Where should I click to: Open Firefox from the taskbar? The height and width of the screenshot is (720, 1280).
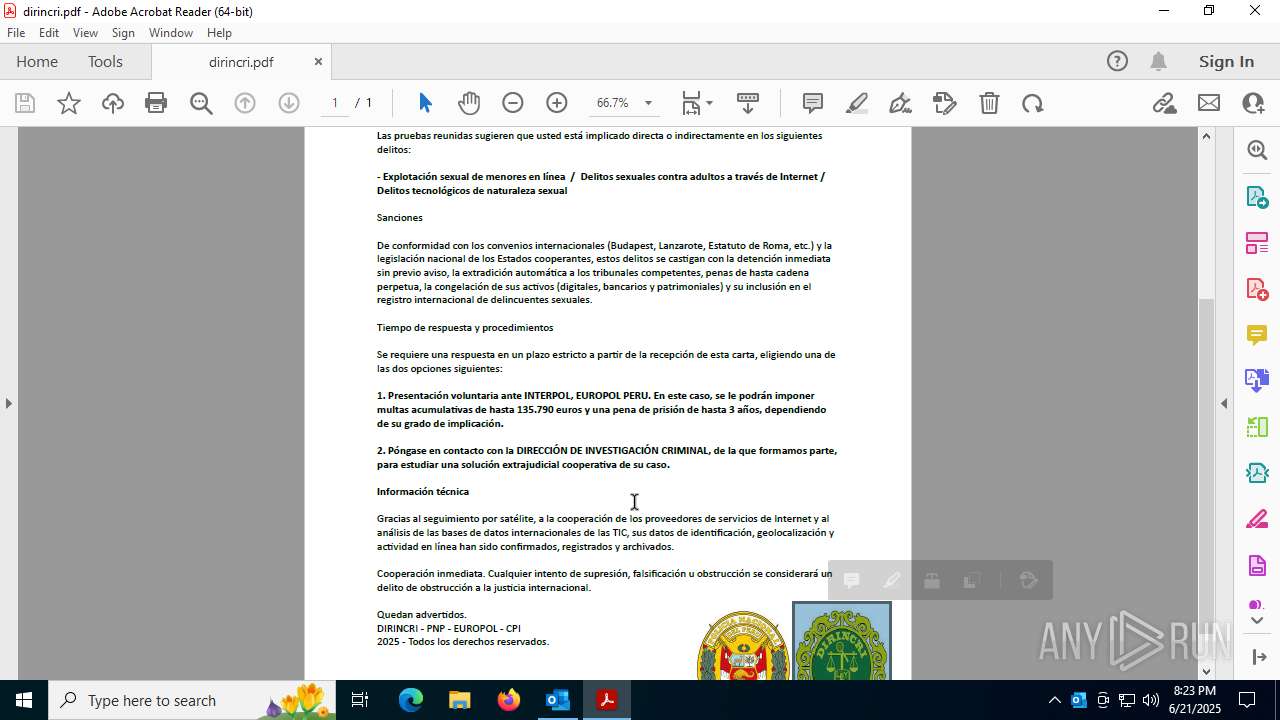tap(509, 700)
